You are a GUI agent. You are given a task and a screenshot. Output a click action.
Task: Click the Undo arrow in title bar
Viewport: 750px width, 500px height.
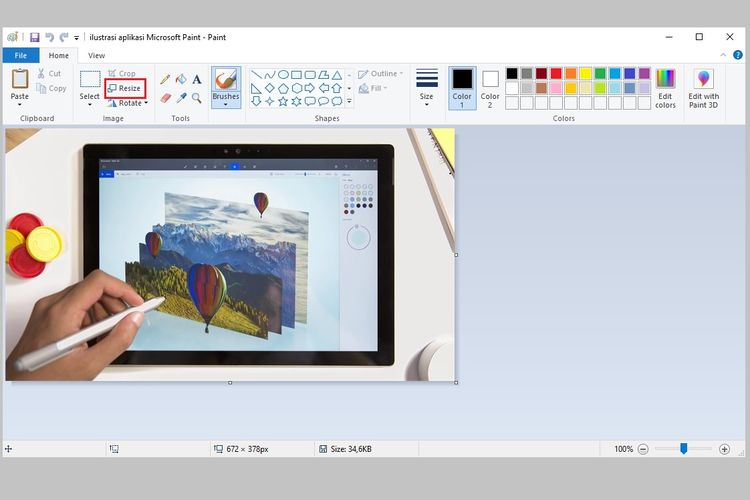tap(49, 37)
